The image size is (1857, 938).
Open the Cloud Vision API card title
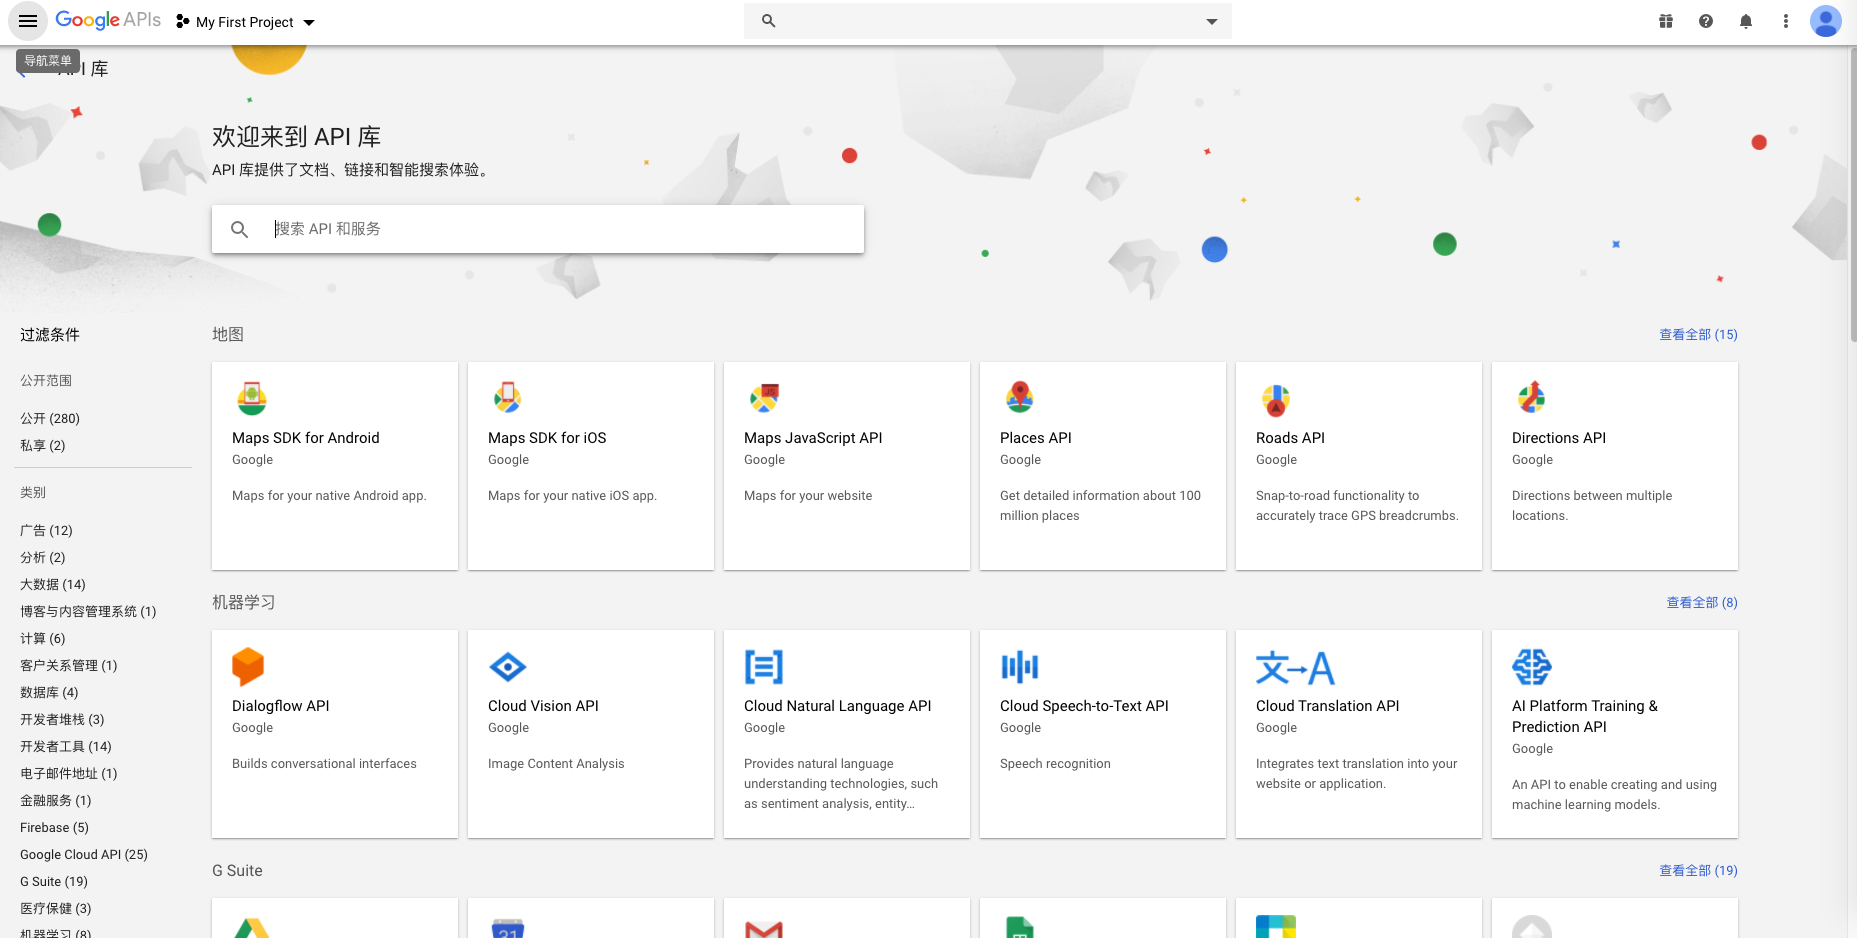(x=543, y=706)
